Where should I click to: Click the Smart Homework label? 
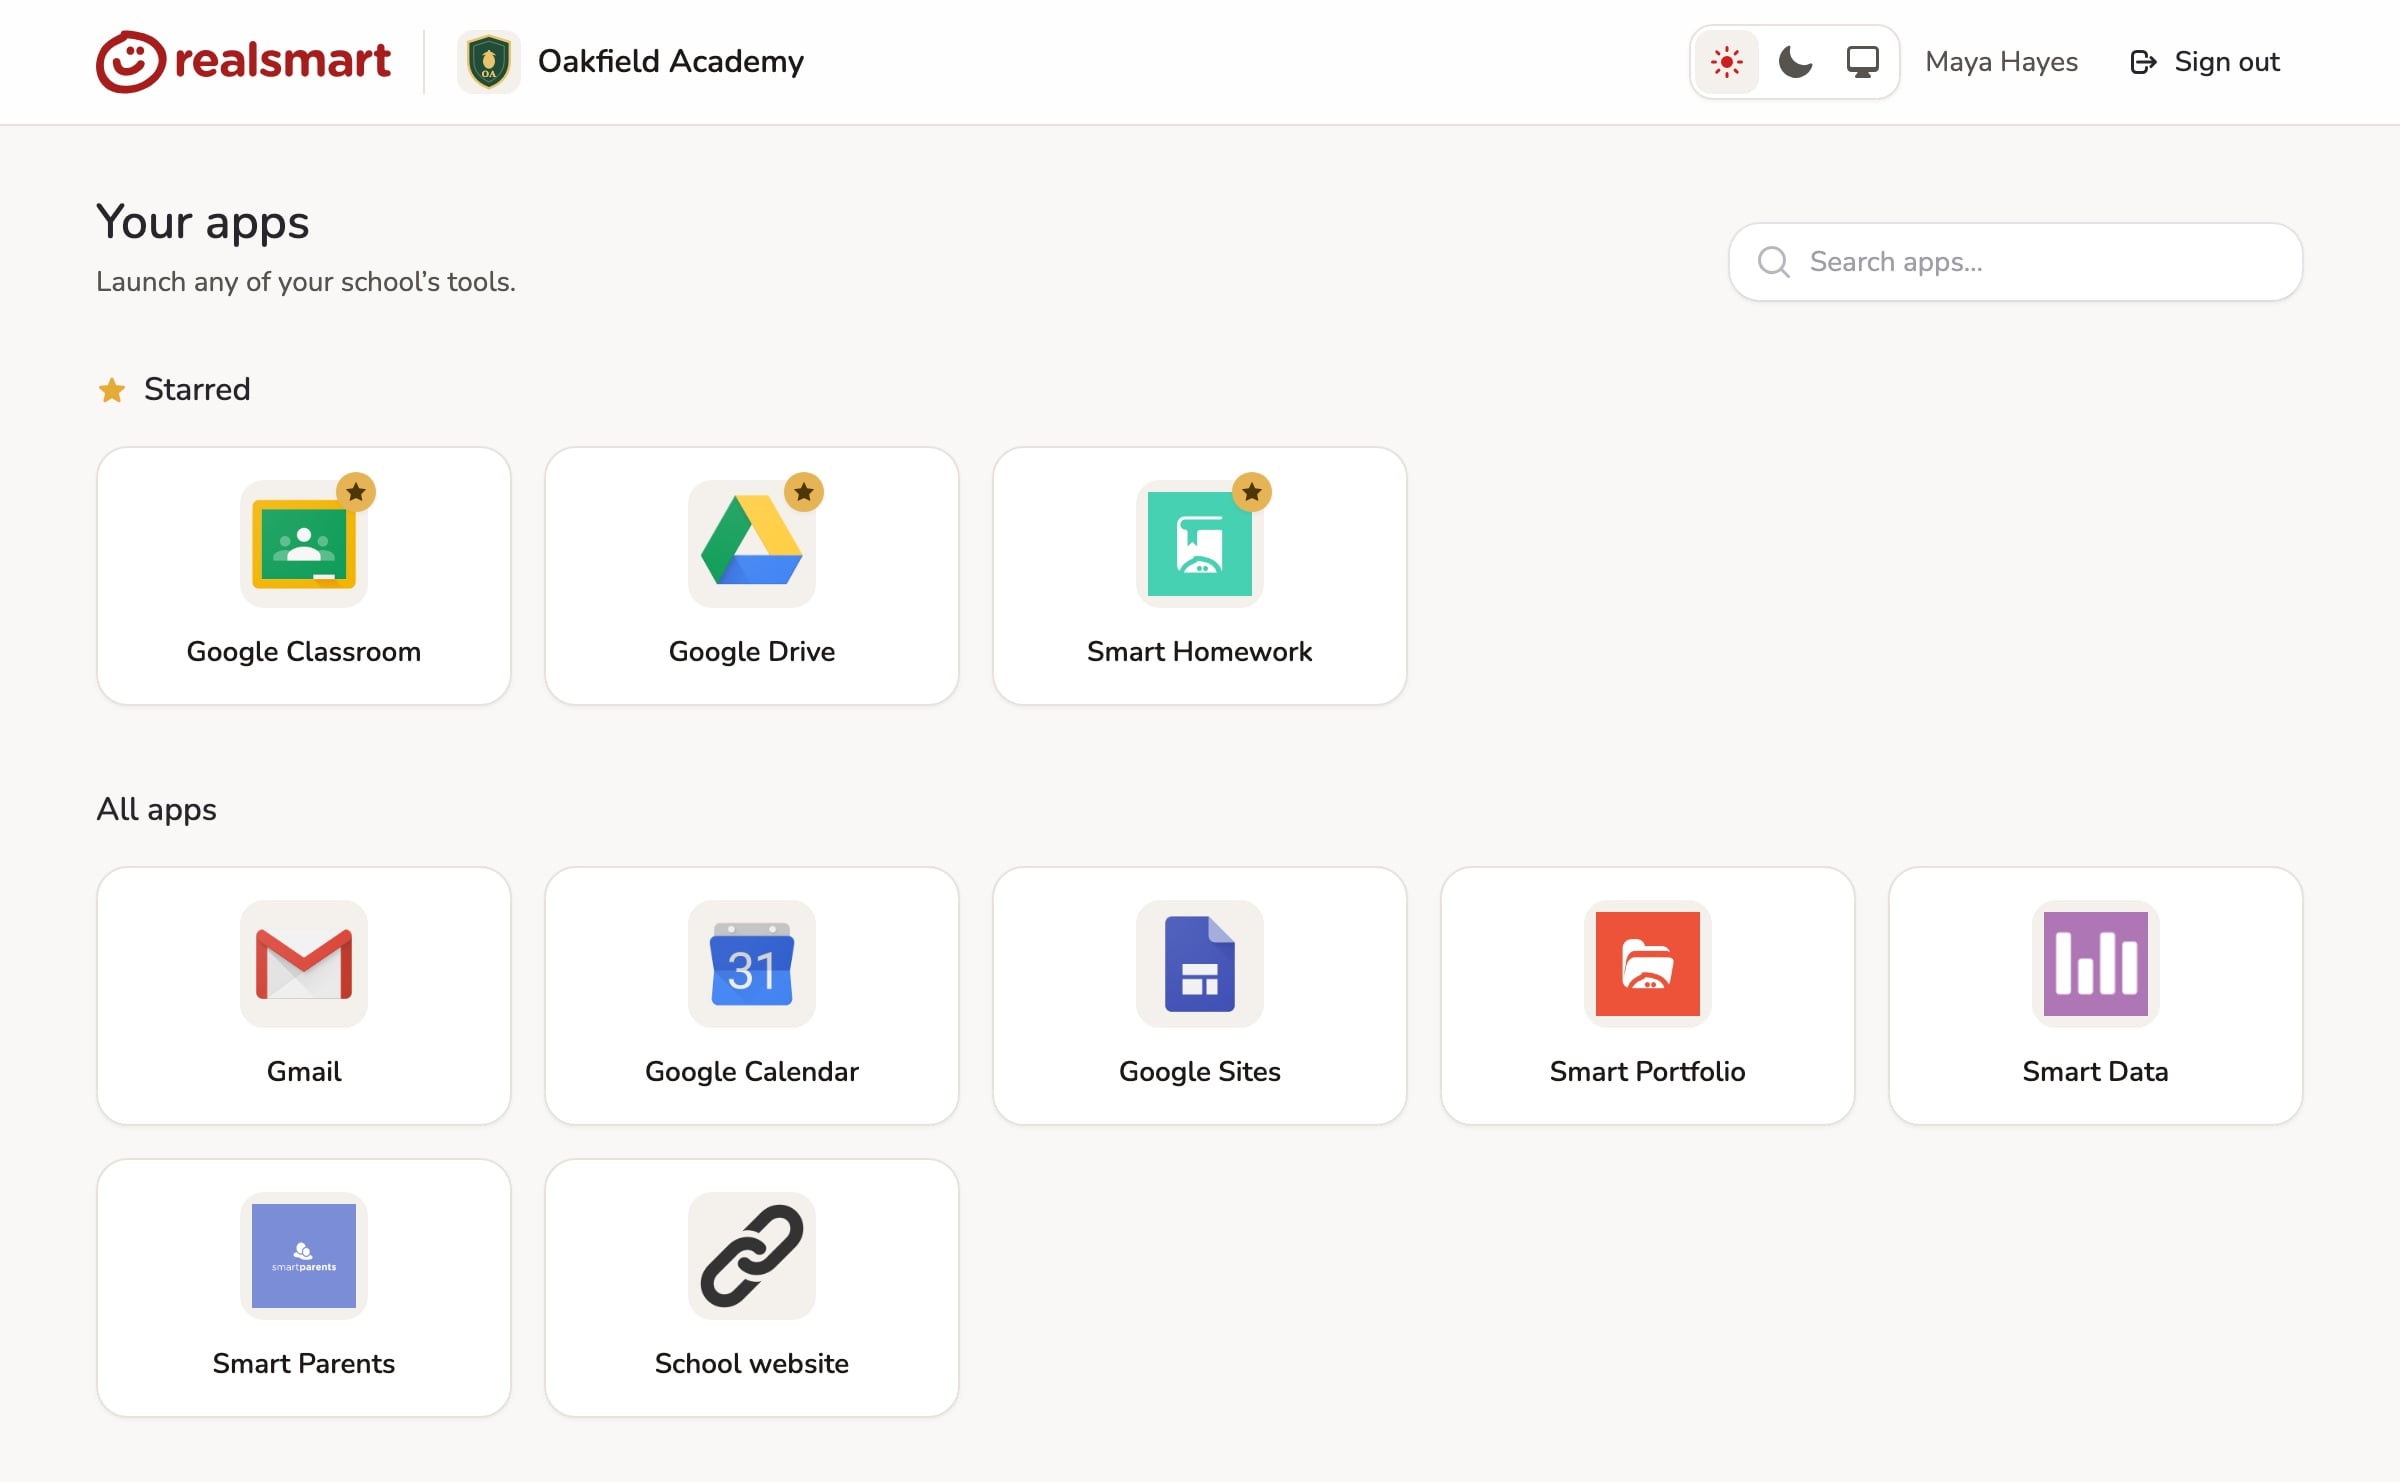pyautogui.click(x=1200, y=652)
